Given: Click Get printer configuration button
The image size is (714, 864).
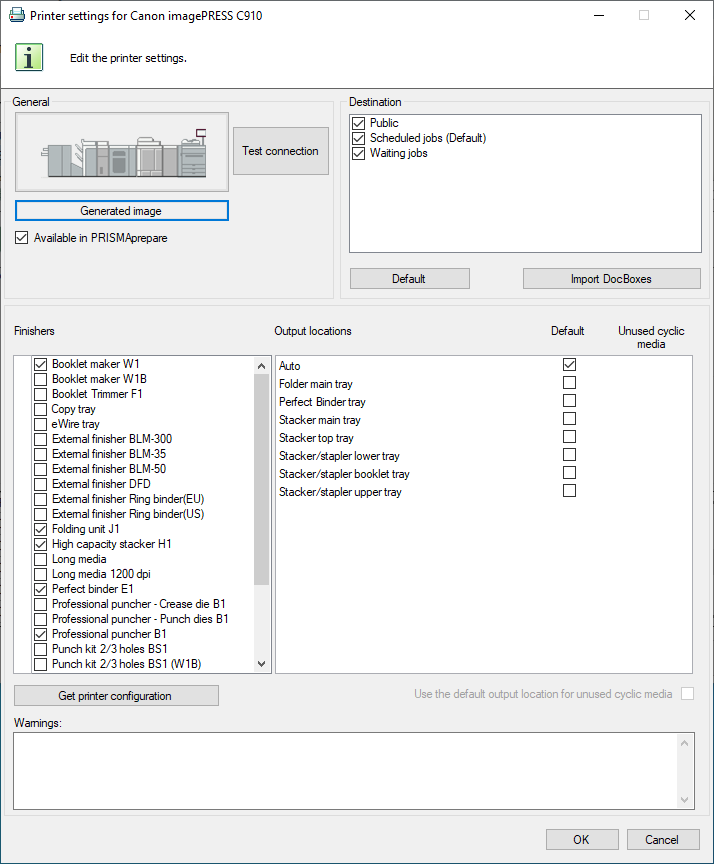Looking at the screenshot, I should click(116, 696).
